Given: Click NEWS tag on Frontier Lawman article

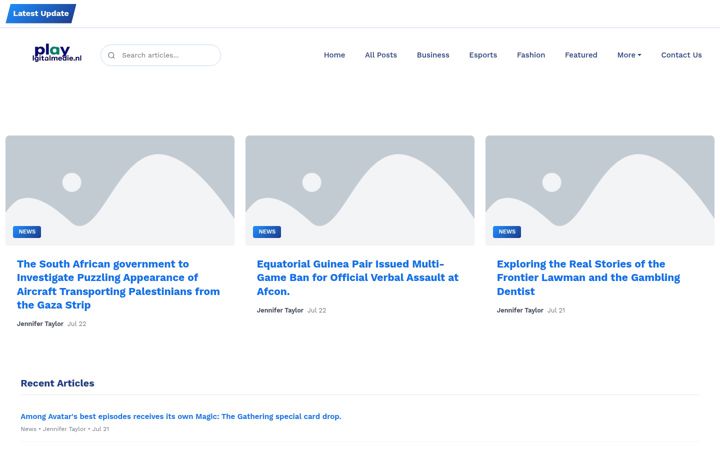Looking at the screenshot, I should coord(507,232).
